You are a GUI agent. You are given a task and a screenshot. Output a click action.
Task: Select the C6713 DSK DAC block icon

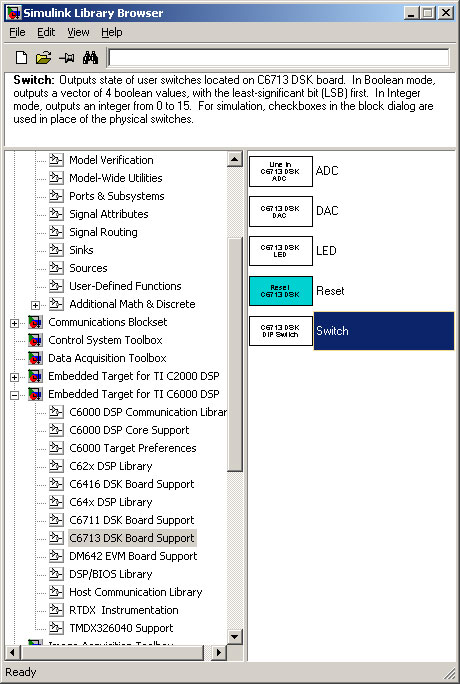pyautogui.click(x=281, y=212)
